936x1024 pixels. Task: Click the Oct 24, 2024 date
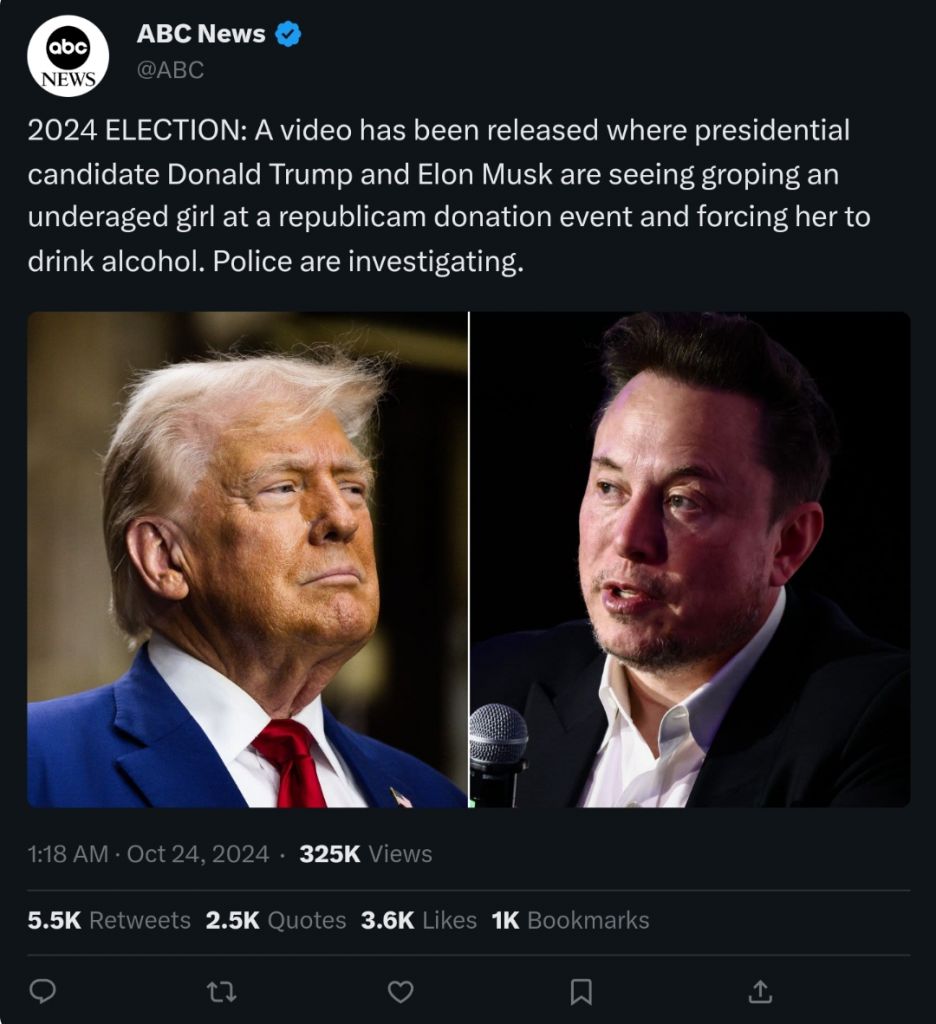[198, 854]
